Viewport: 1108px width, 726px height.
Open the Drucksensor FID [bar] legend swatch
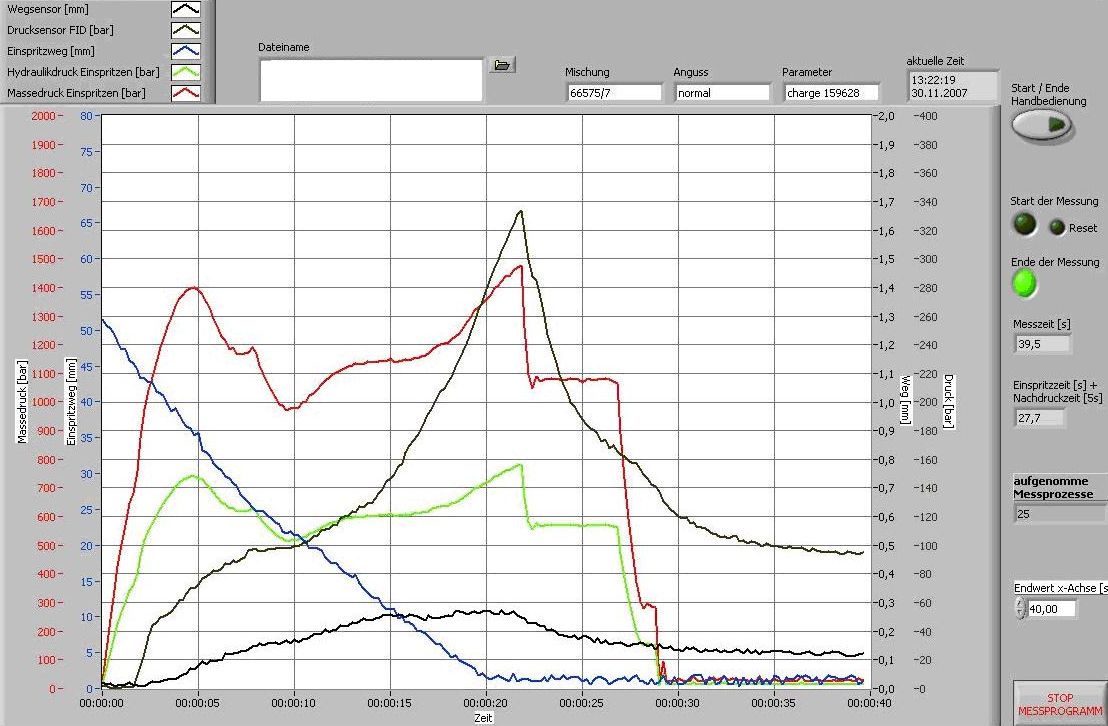tap(186, 30)
